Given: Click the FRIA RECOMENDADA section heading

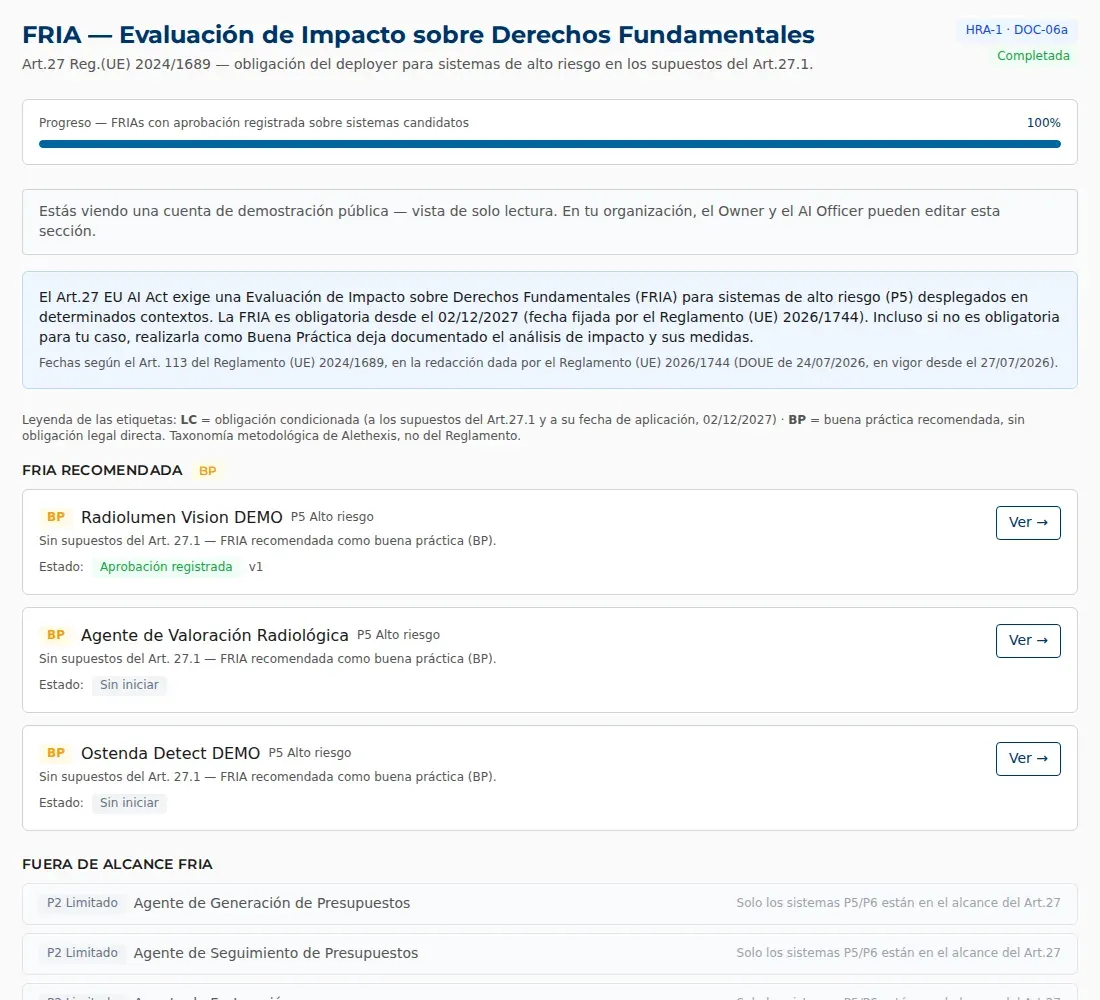Looking at the screenshot, I should [x=102, y=470].
